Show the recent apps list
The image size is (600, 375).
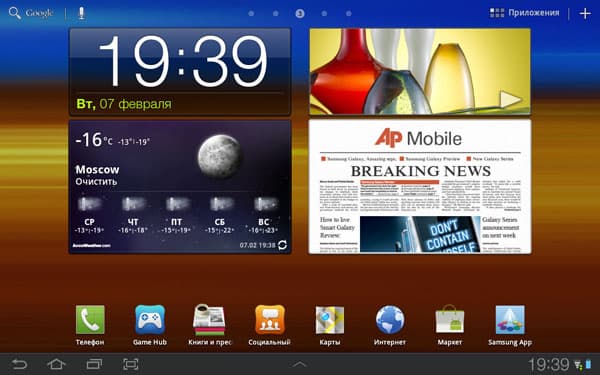94,364
